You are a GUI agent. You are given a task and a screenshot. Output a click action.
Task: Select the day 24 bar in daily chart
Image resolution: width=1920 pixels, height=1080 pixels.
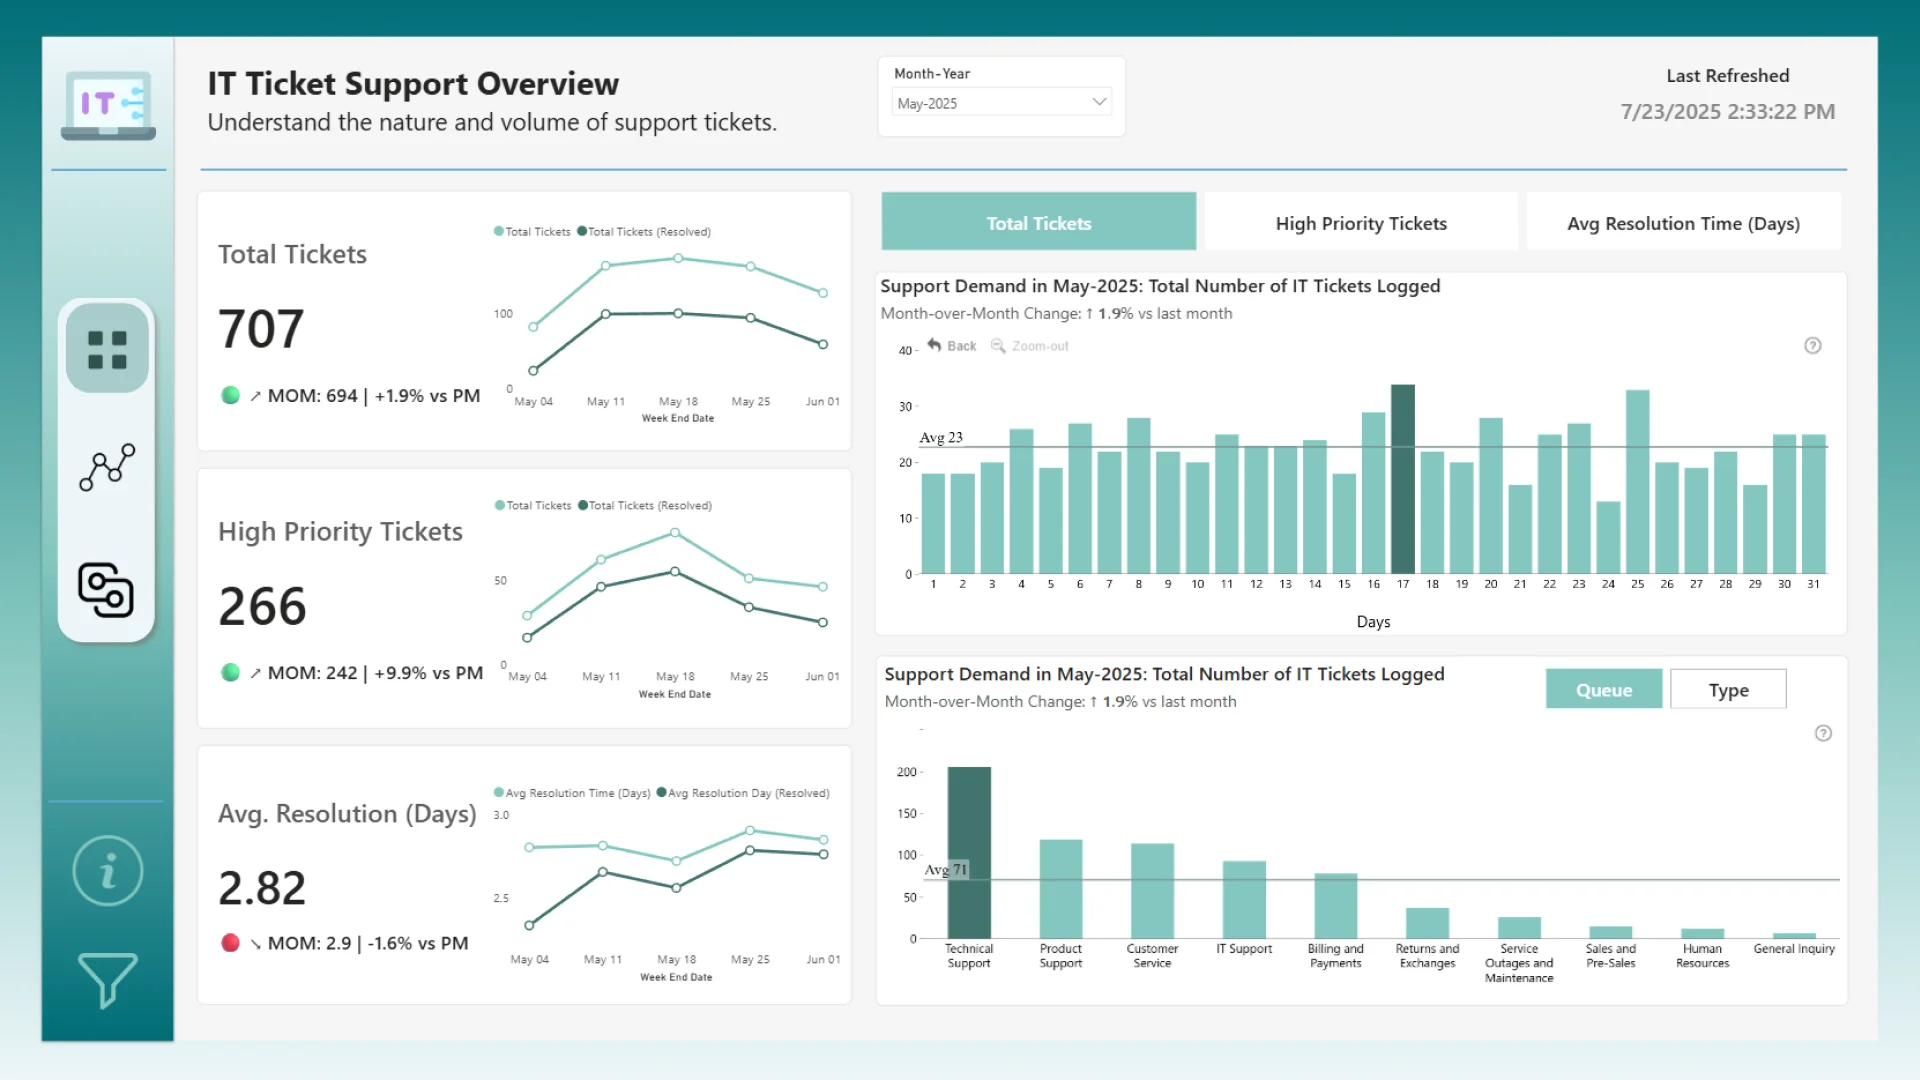pos(1608,538)
